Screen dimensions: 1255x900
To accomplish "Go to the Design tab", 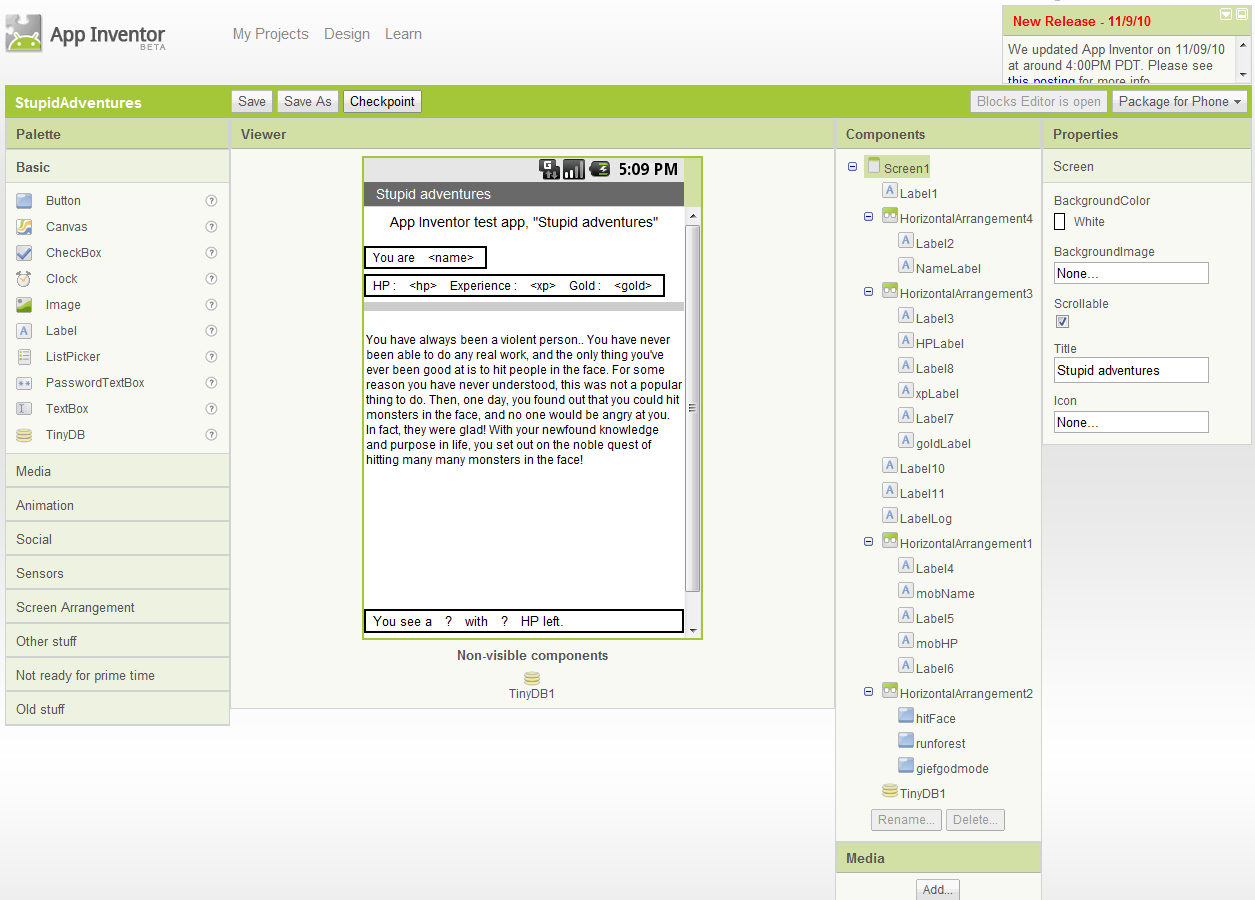I will (347, 34).
